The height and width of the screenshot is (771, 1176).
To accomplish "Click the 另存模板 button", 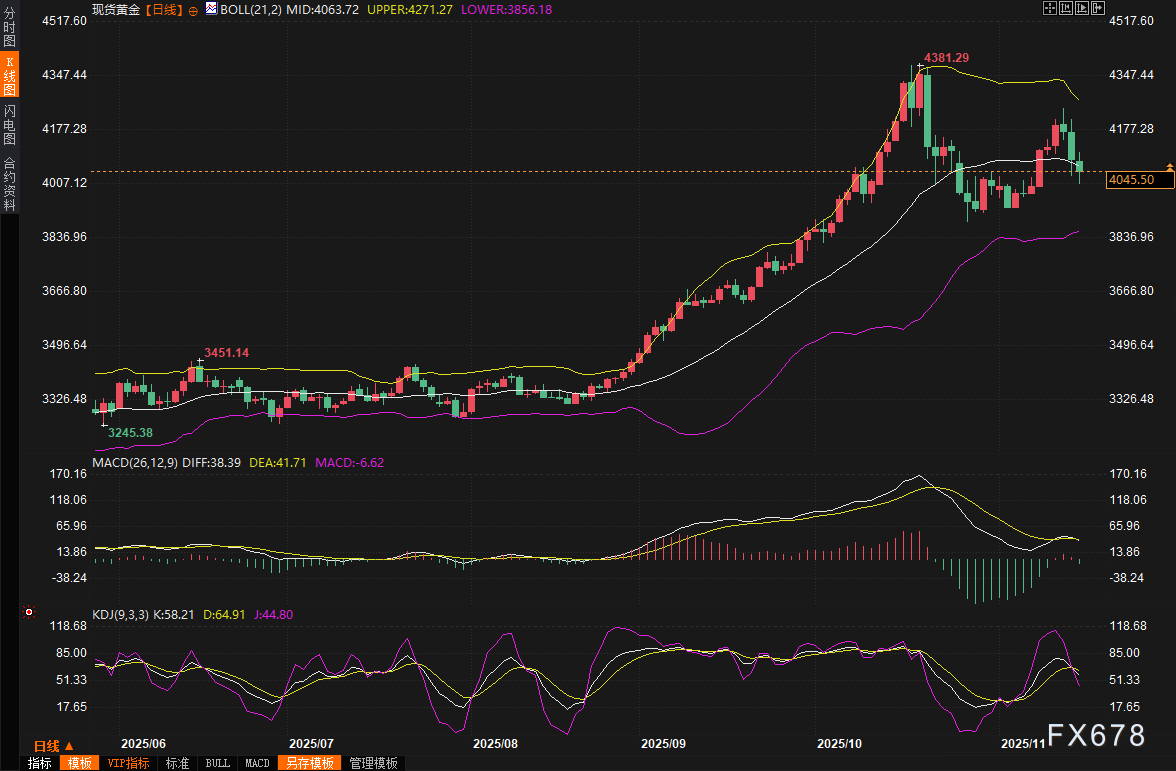I will pyautogui.click(x=308, y=763).
